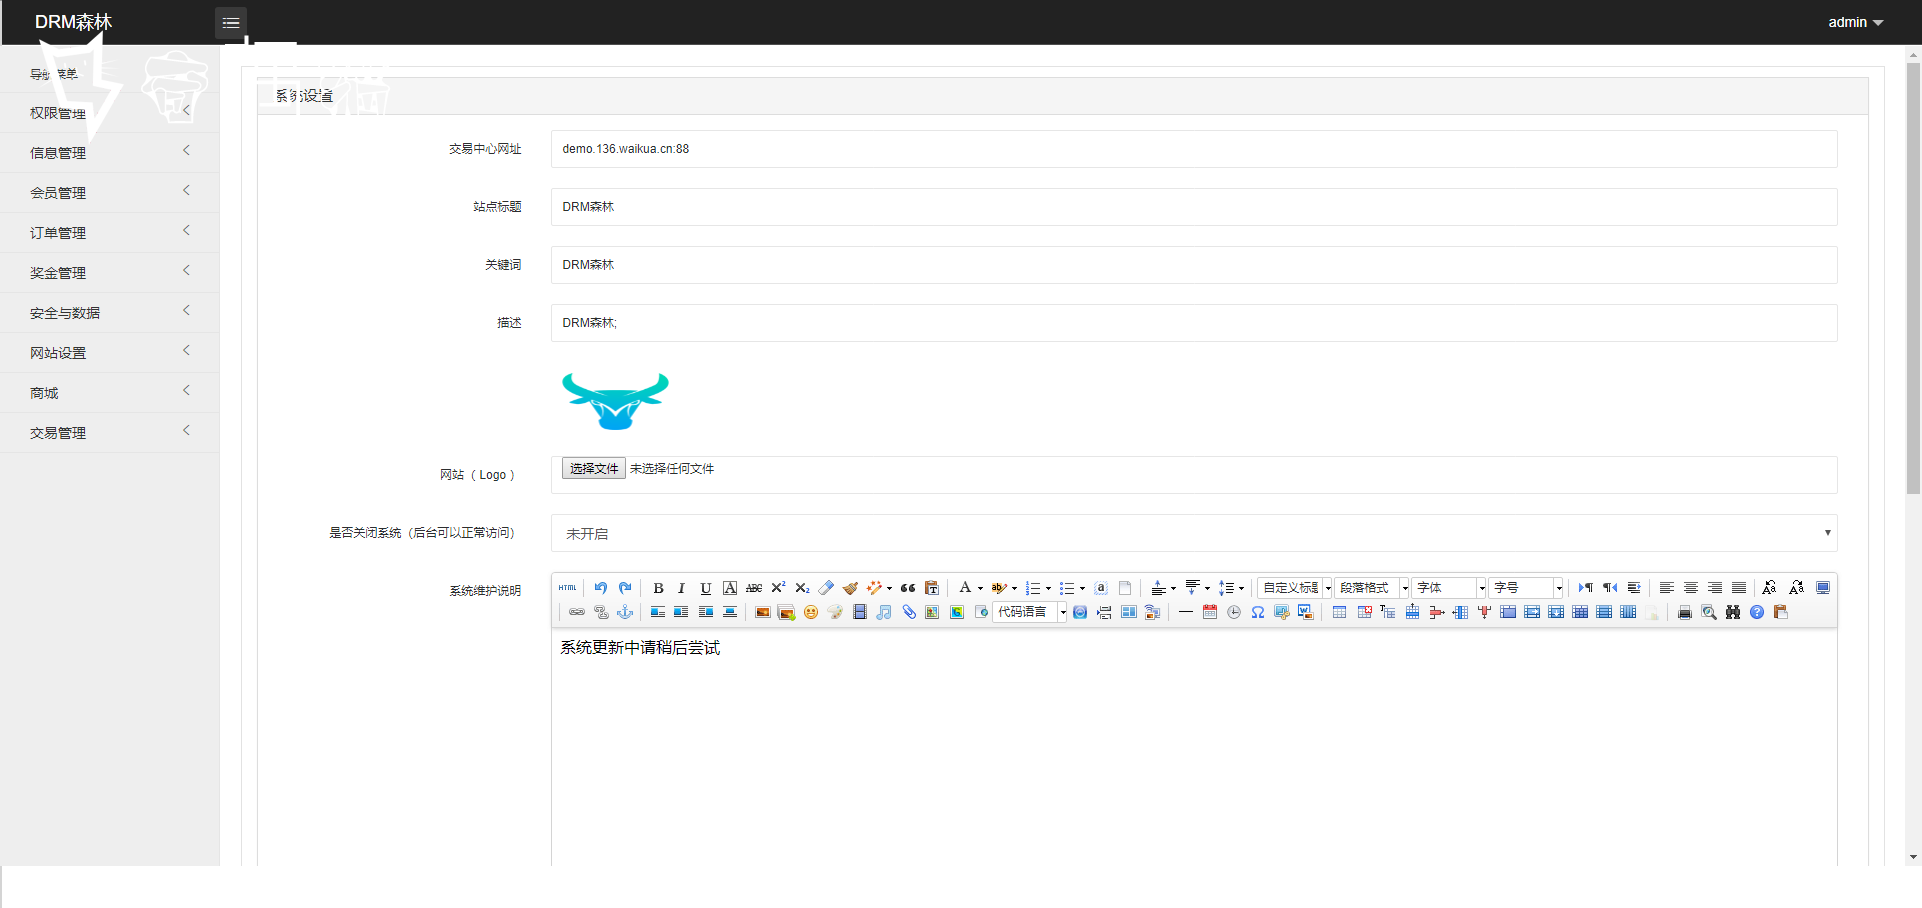Insert music with the note icon
The width and height of the screenshot is (1922, 908).
pyautogui.click(x=884, y=612)
